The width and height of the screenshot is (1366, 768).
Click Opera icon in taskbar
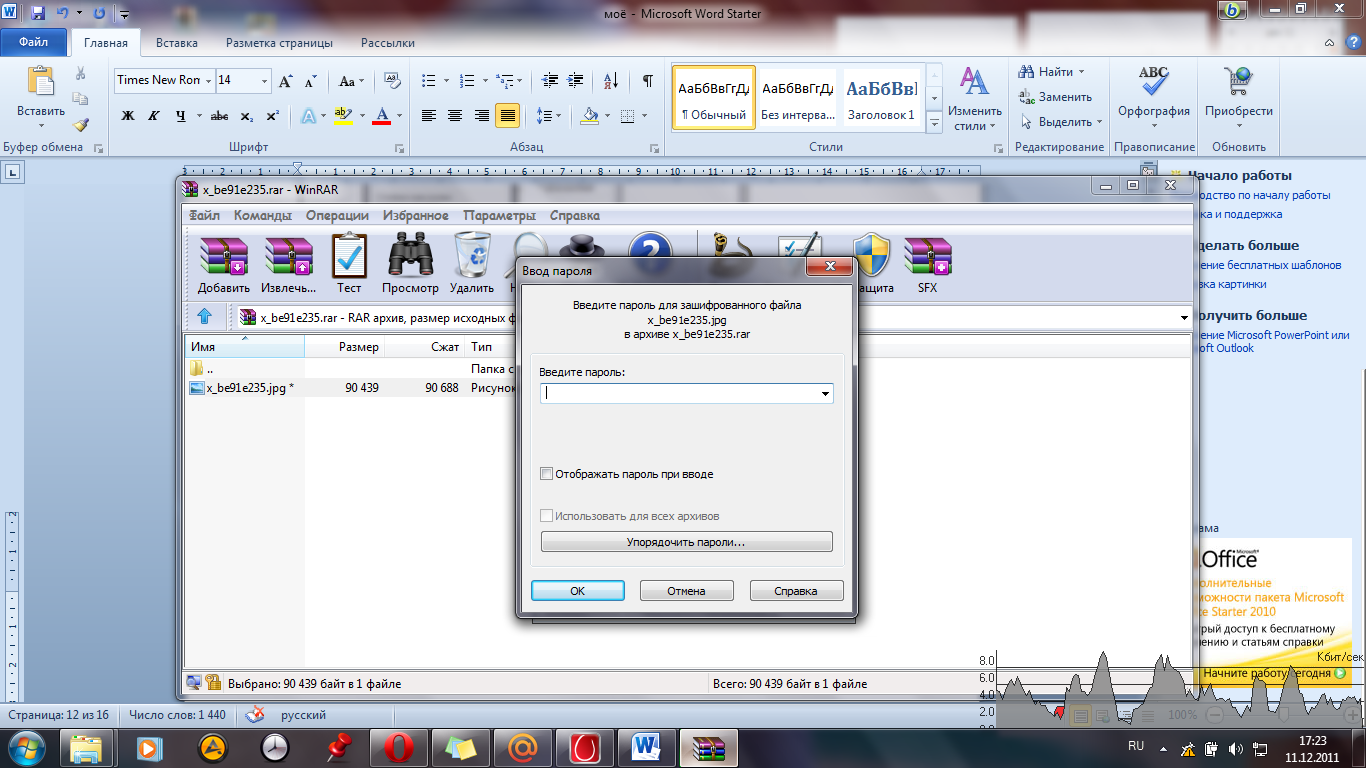click(399, 747)
